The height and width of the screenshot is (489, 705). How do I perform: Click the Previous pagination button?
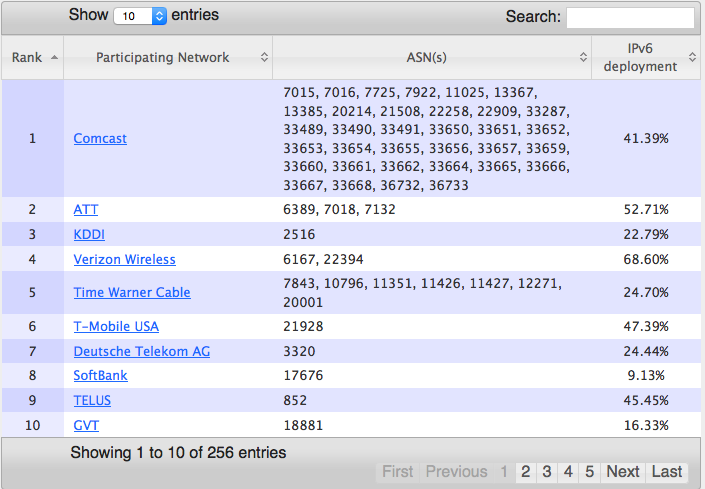[x=456, y=472]
